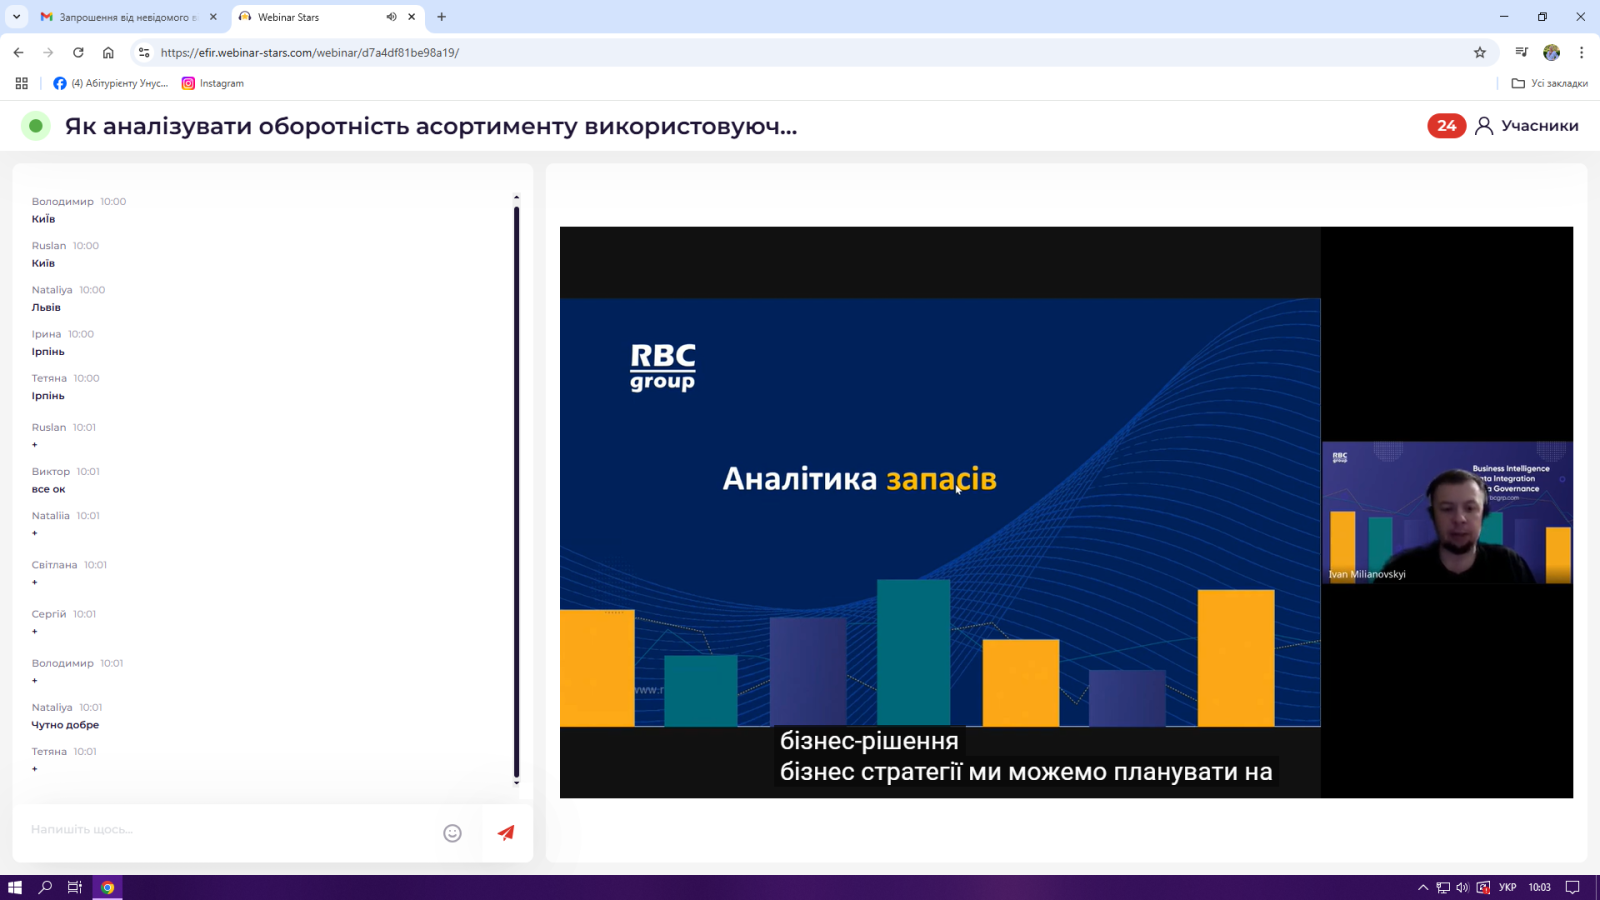This screenshot has height=900, width=1600.
Task: Click the RBC group logo on the slide
Action: point(662,367)
